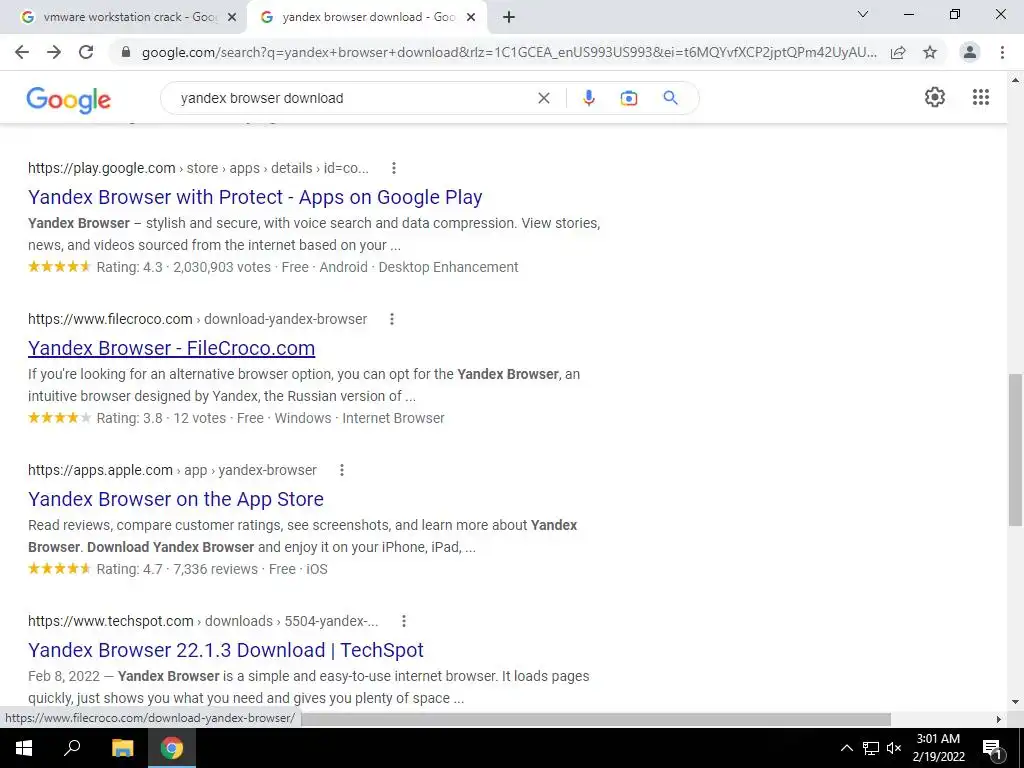Screen dimensions: 1024x768
Task: Click the www.techspot.com result URL
Action: [203, 620]
